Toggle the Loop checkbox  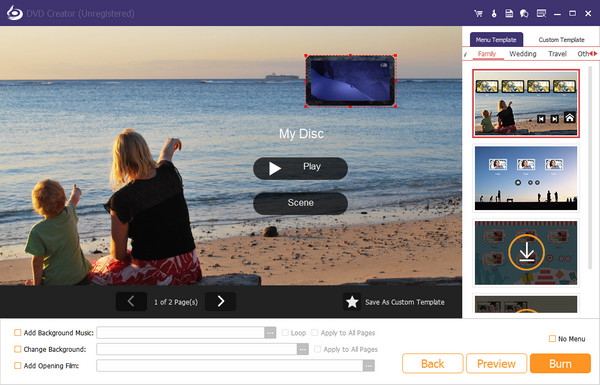(x=285, y=333)
